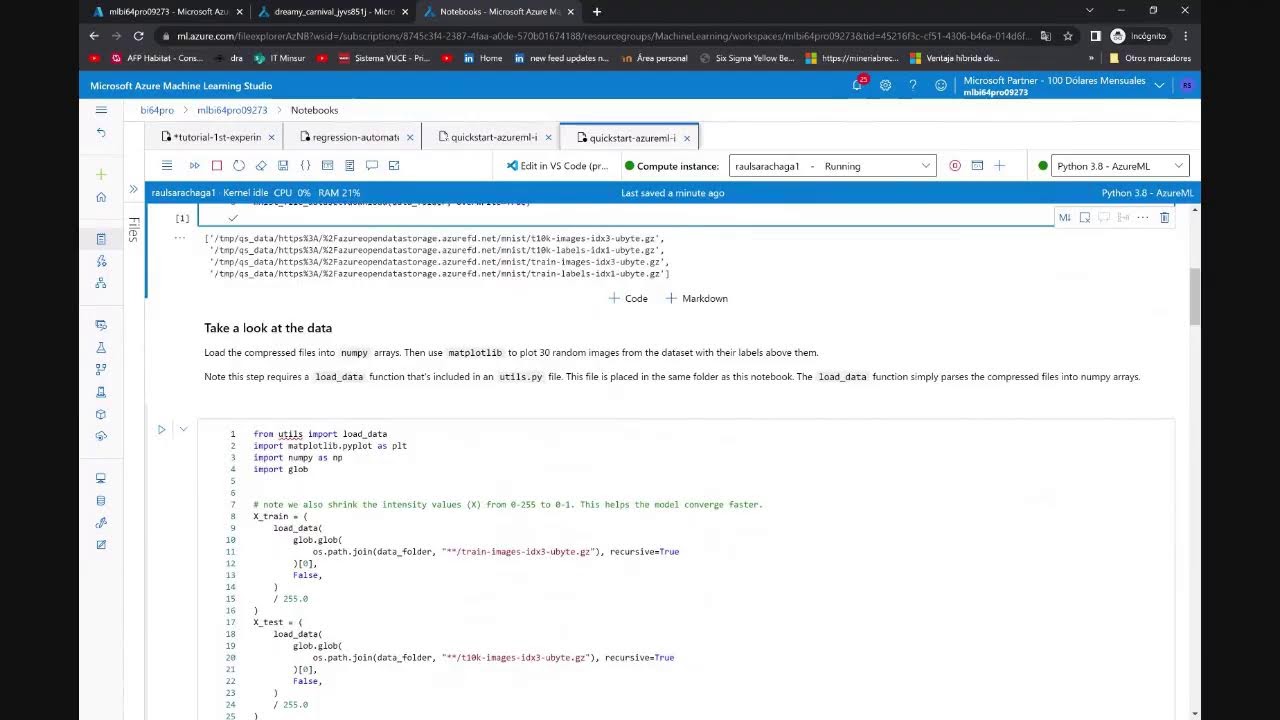The image size is (1280, 720).
Task: Select the dreamy_carnival browser tab
Action: tap(334, 11)
